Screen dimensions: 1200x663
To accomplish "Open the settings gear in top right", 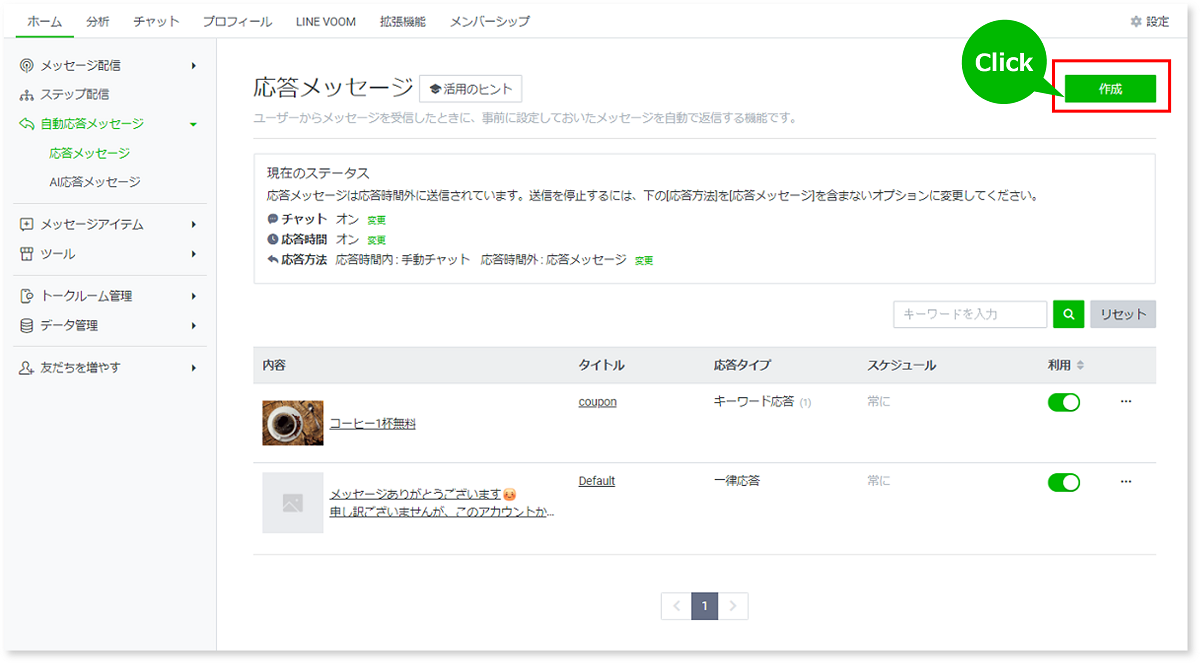I will coord(1149,21).
